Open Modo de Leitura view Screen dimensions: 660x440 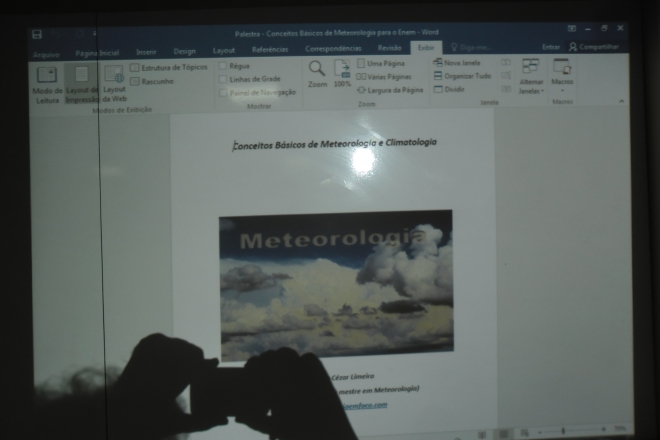46,81
